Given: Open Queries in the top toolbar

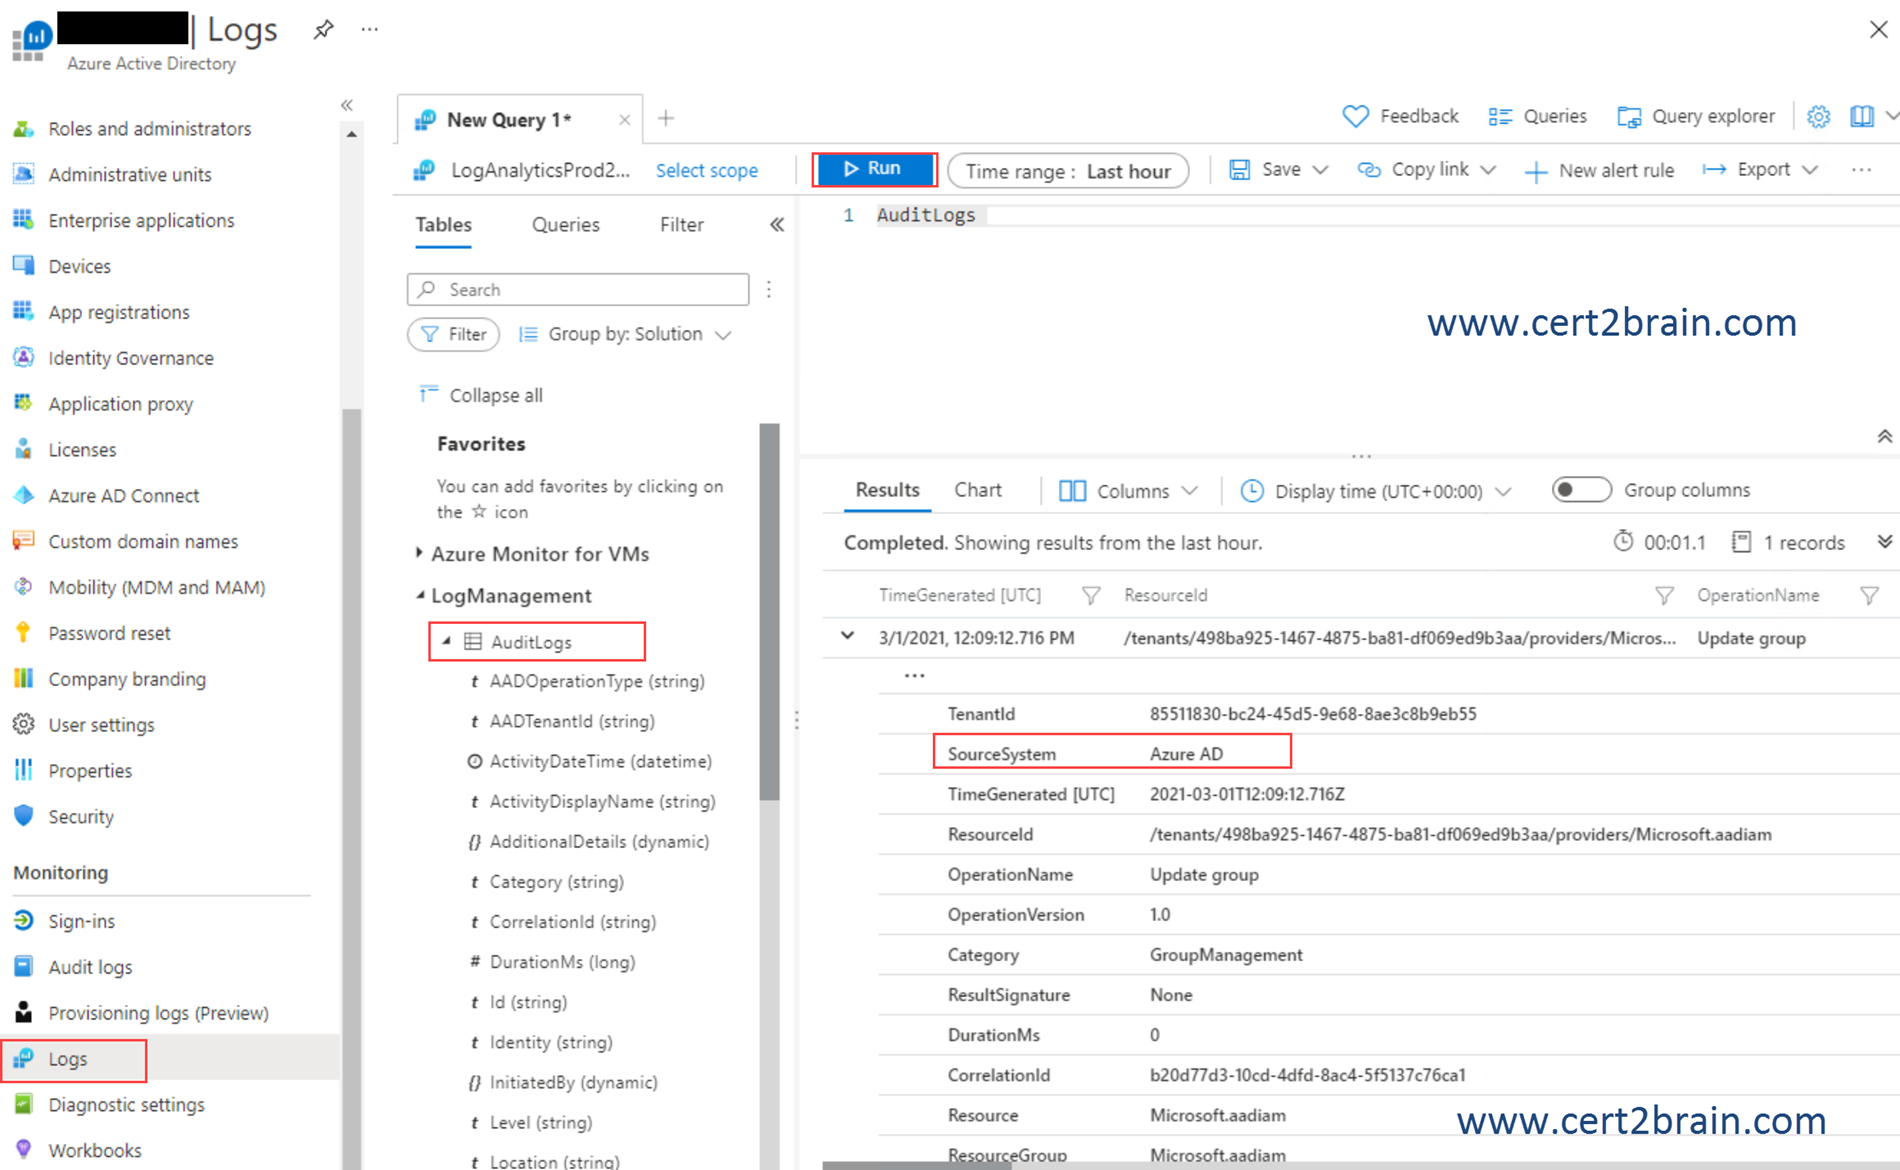Looking at the screenshot, I should click(x=1537, y=116).
